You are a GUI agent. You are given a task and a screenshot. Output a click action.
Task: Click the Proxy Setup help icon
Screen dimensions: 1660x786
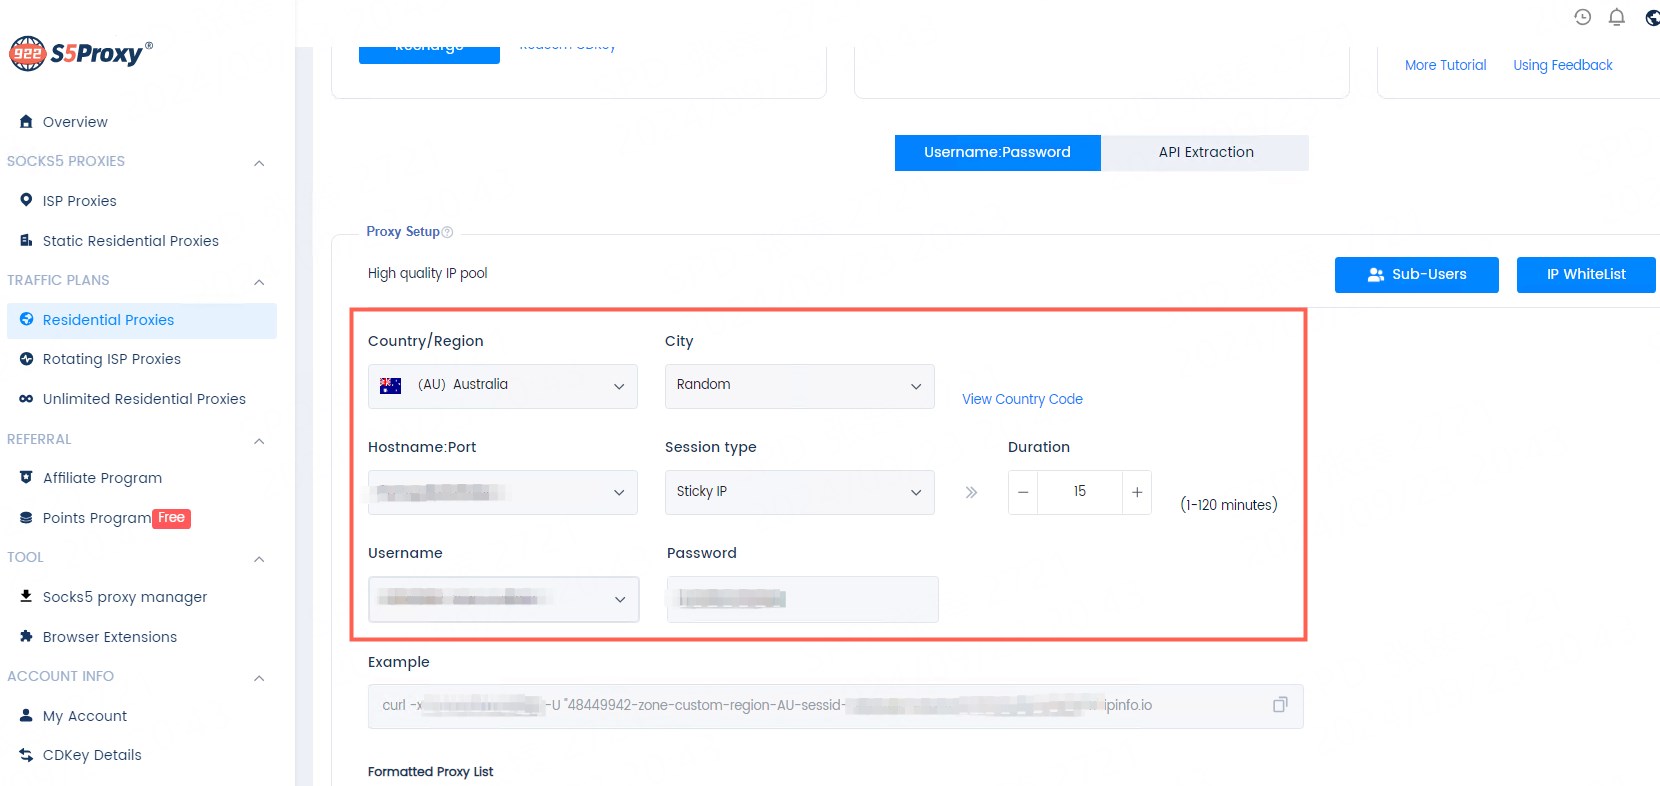tap(447, 232)
